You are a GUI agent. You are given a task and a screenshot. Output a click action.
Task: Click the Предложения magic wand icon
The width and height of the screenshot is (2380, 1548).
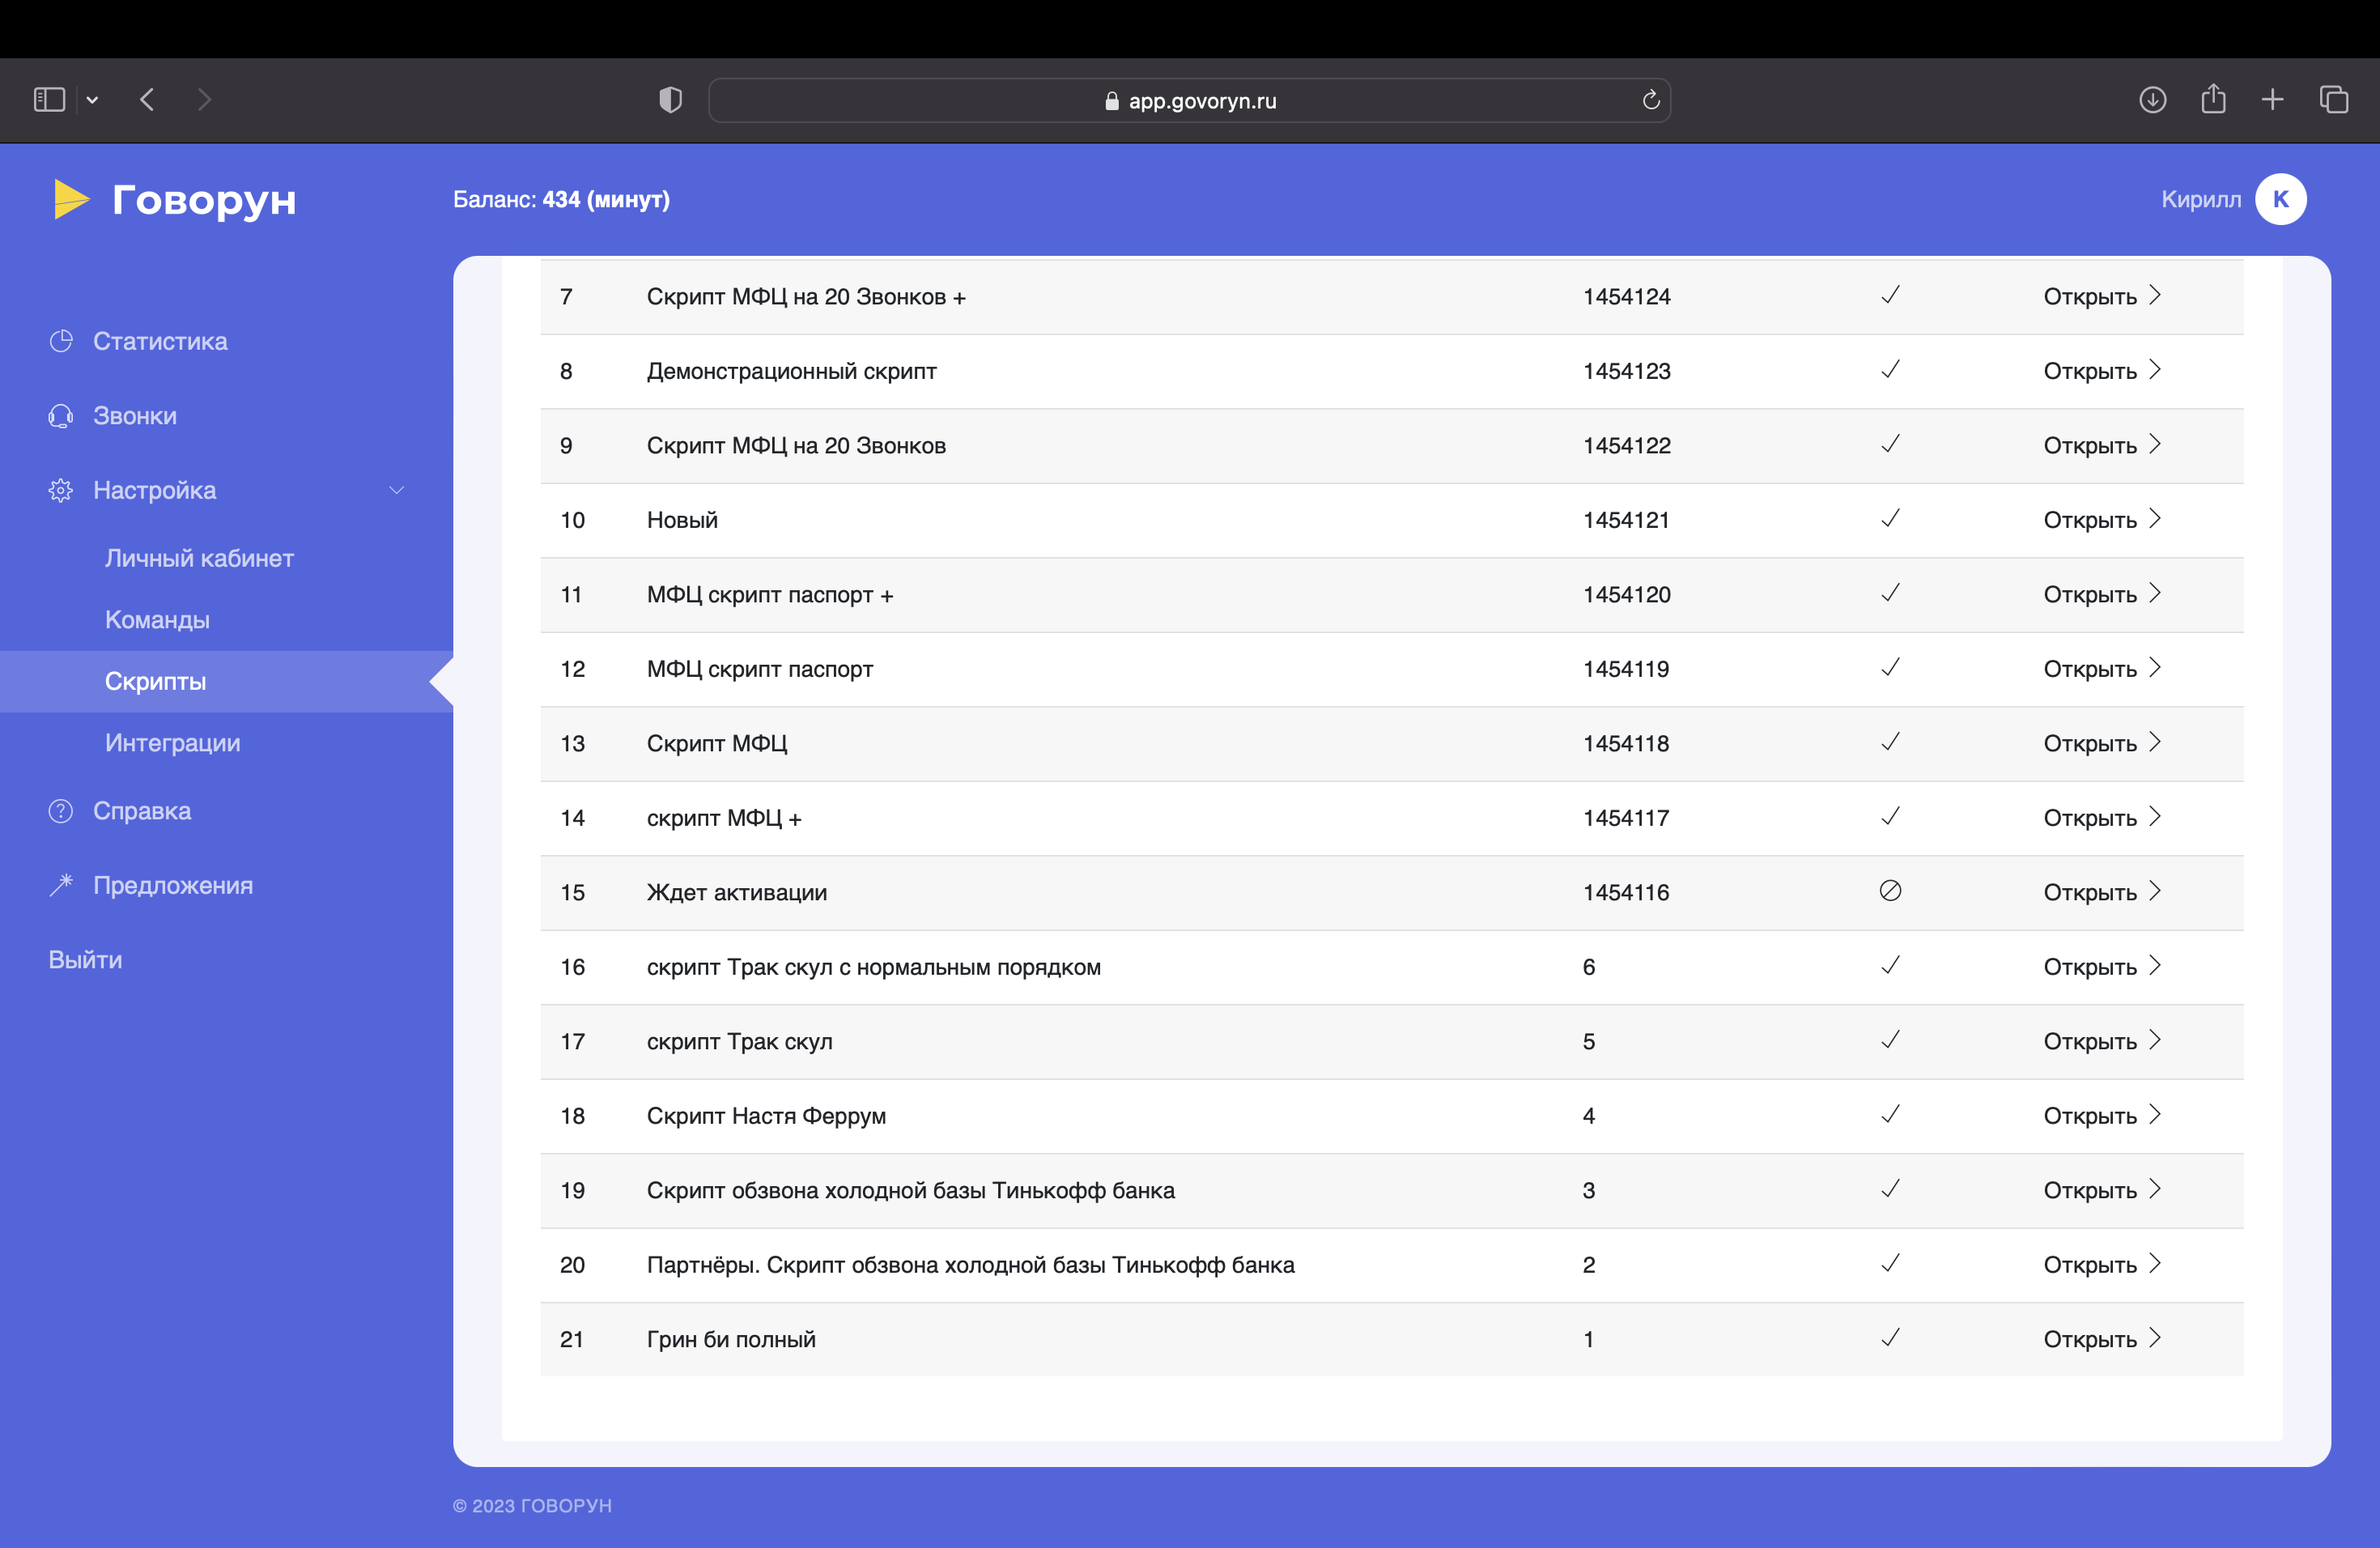tap(61, 885)
